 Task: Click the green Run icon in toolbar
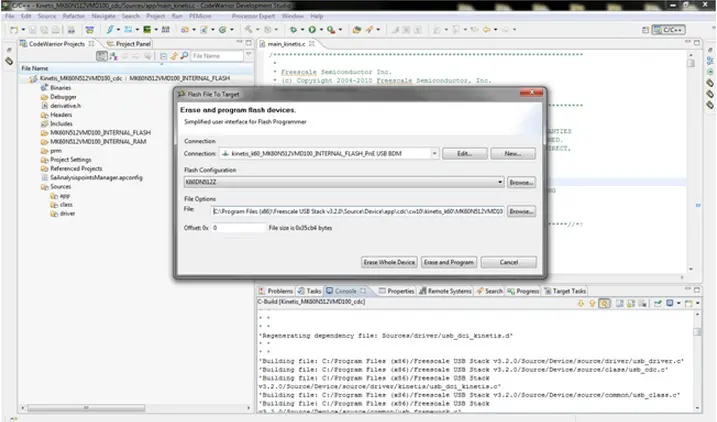312,30
